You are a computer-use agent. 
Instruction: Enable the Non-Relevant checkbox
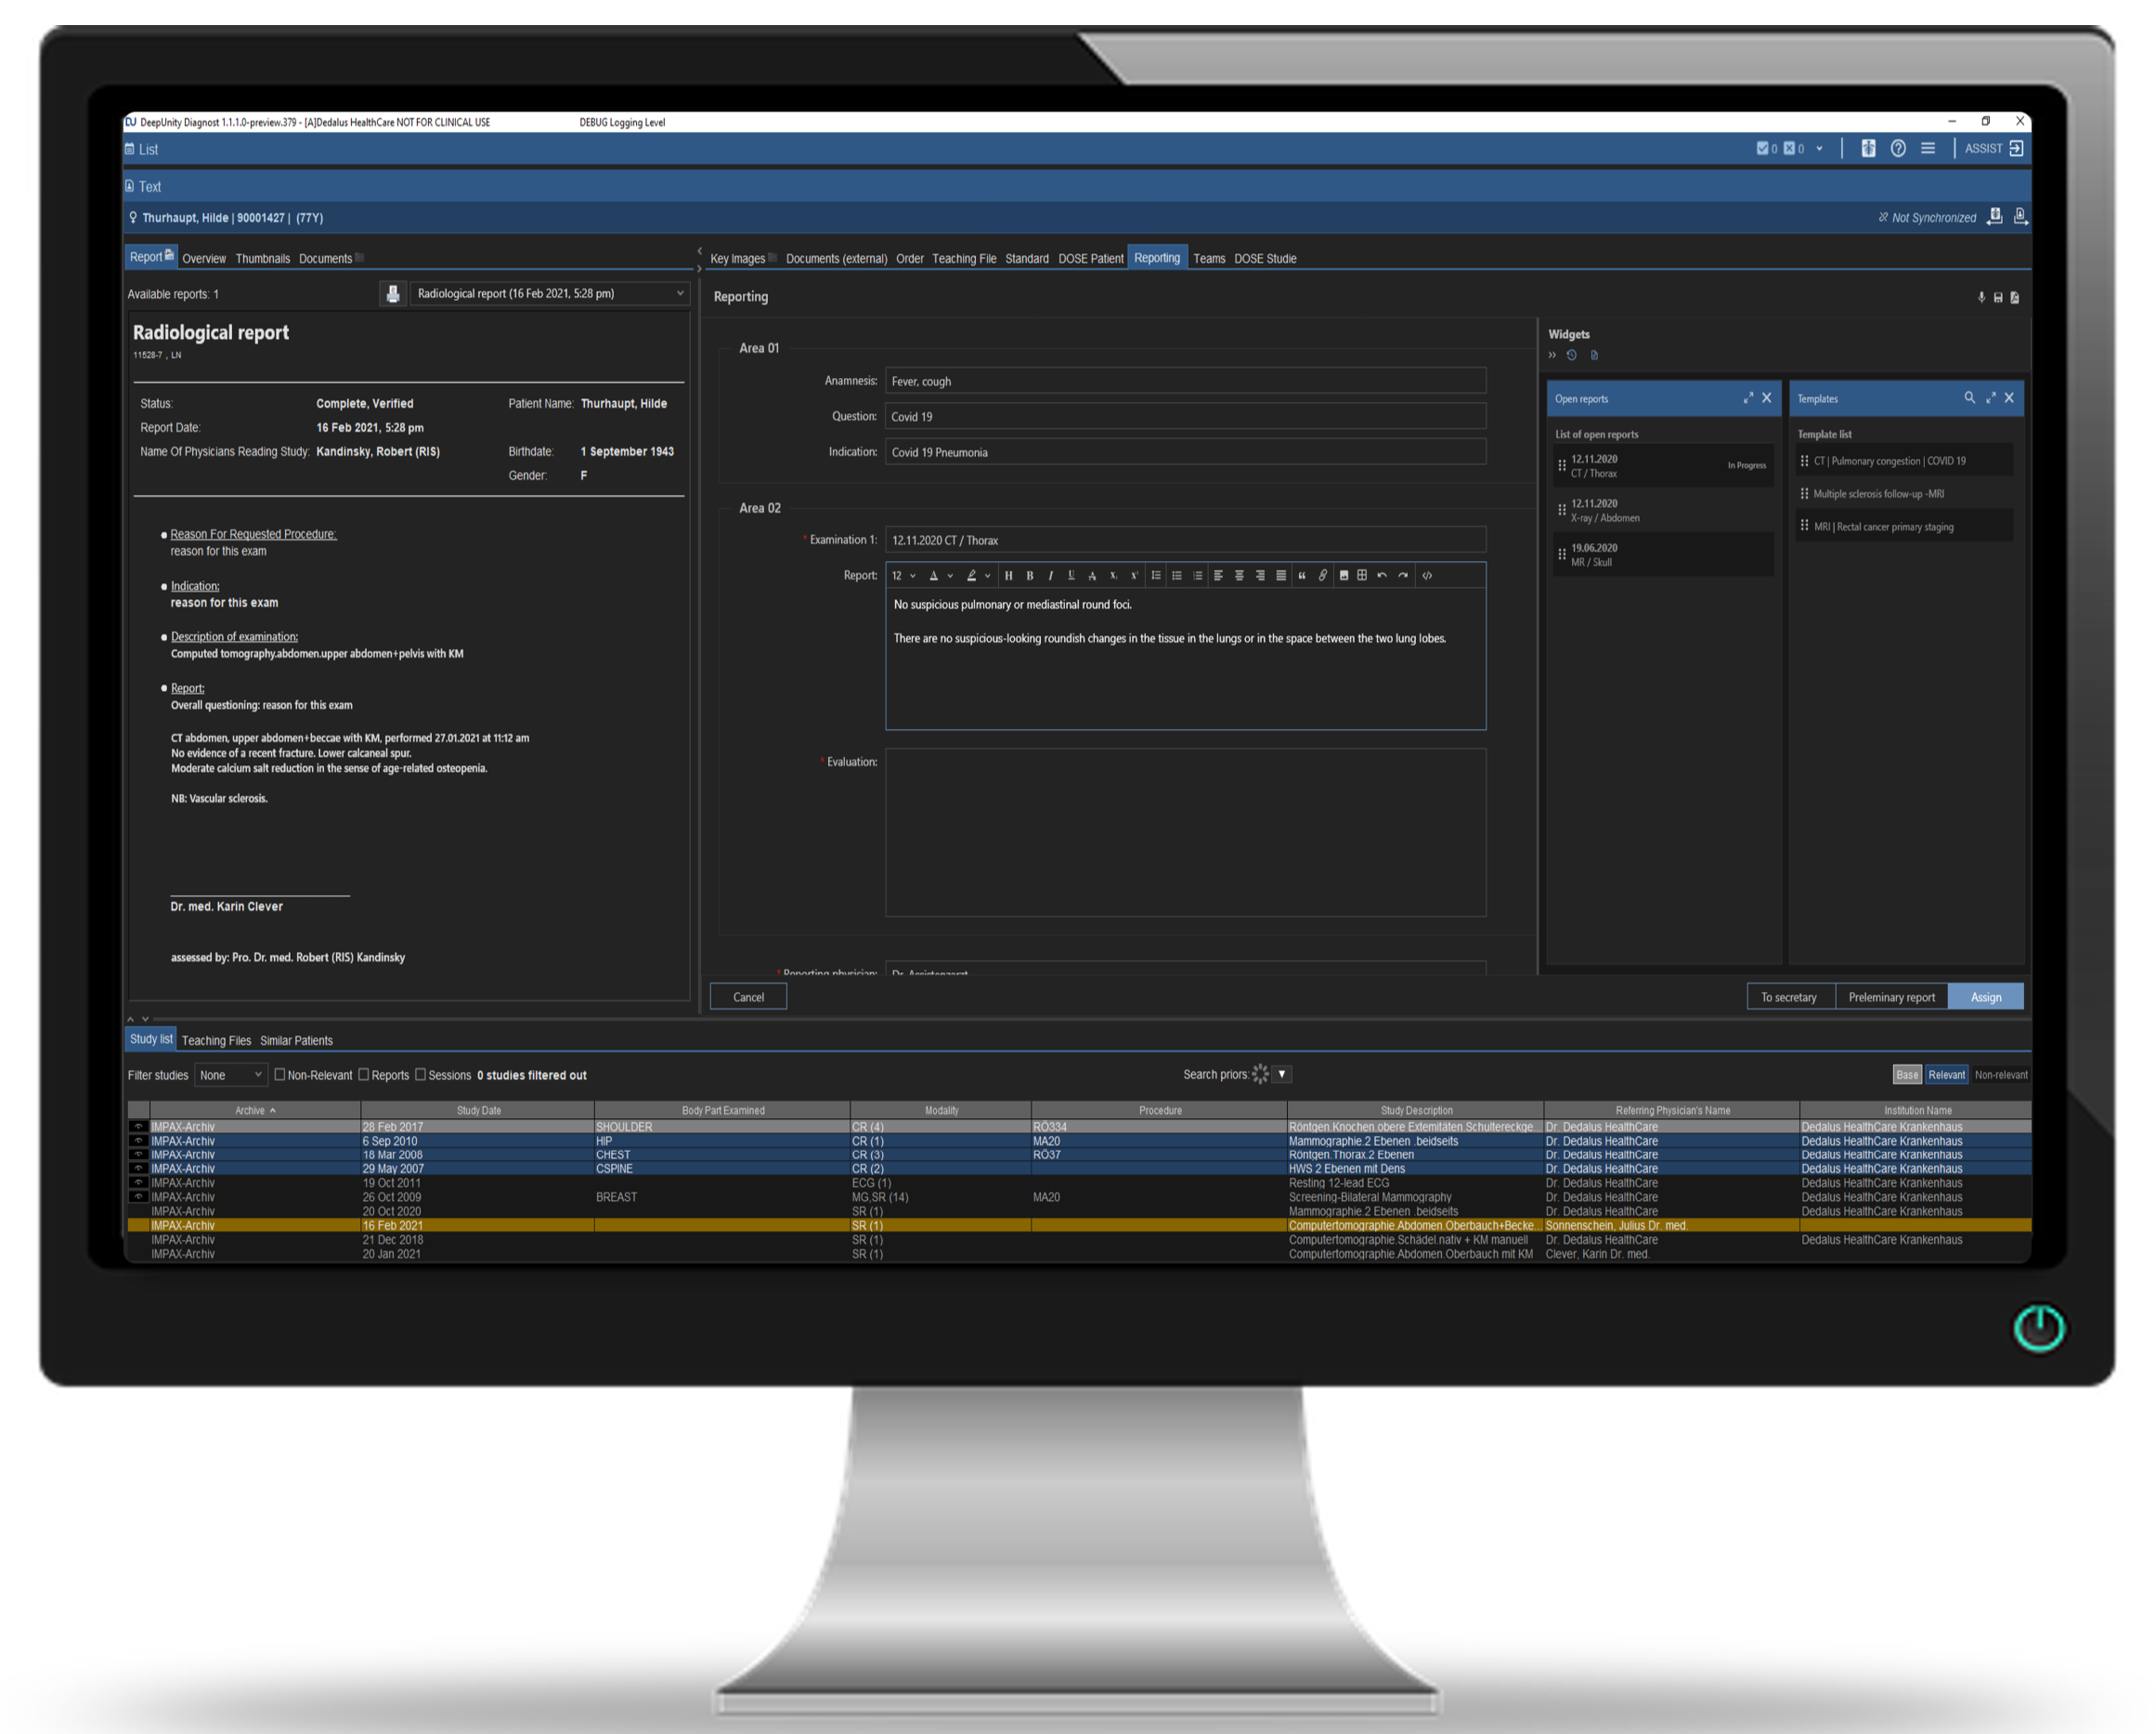point(280,1075)
